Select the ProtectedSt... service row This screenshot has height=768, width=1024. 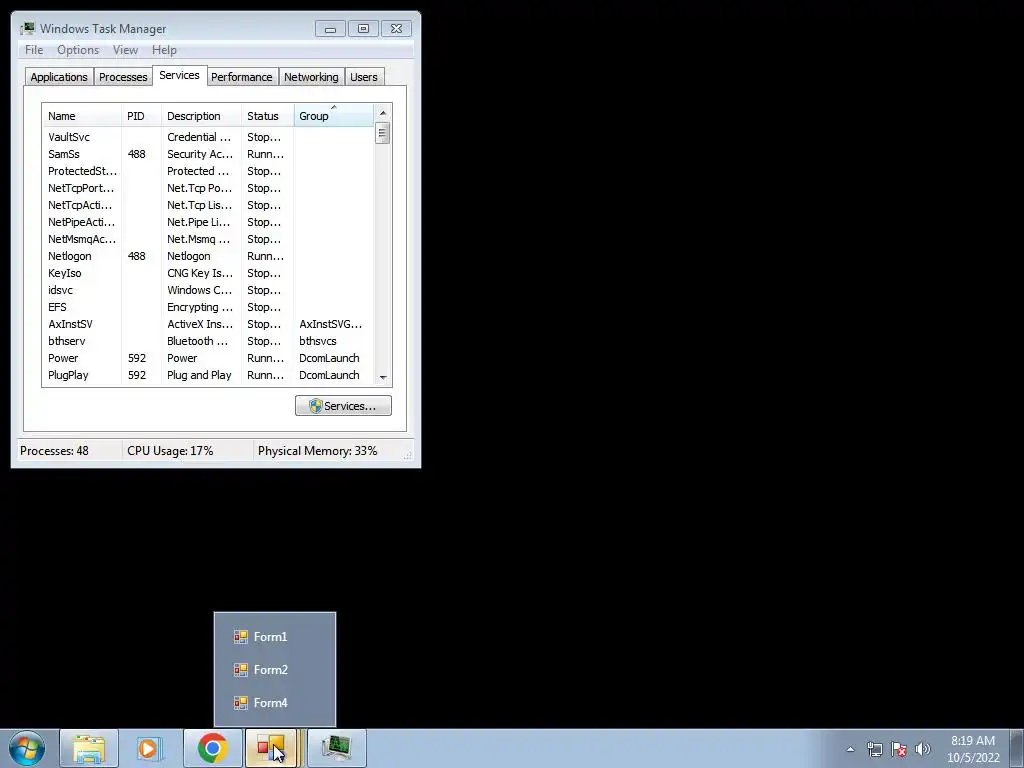pyautogui.click(x=208, y=171)
